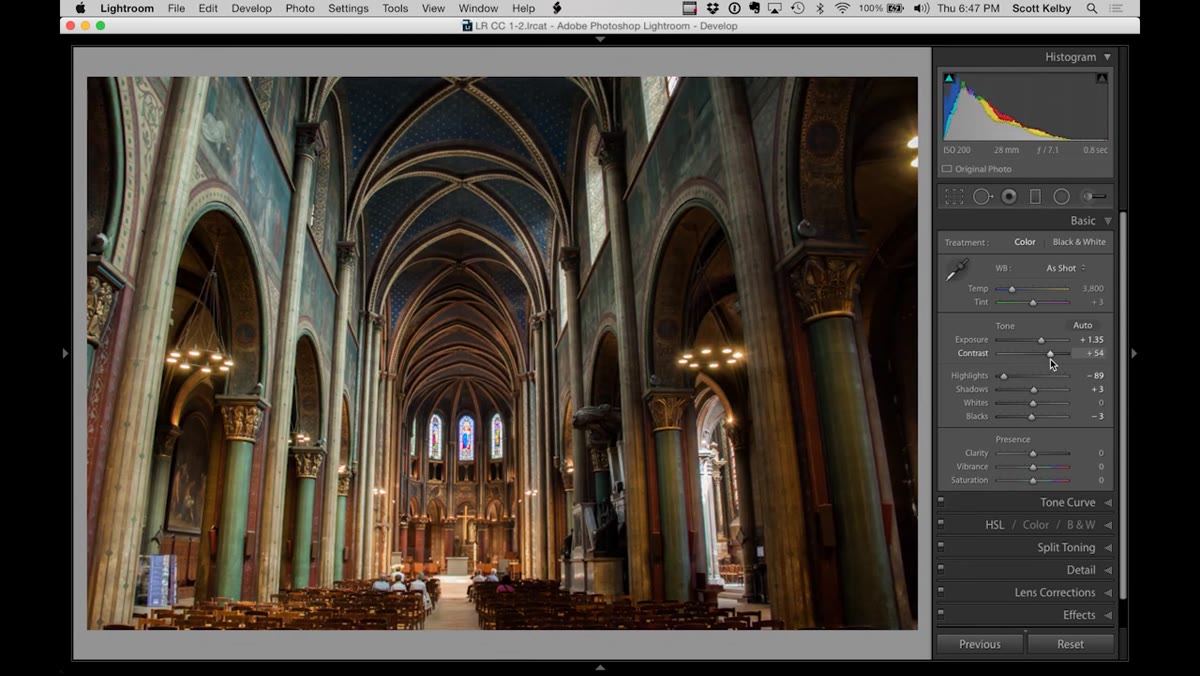The height and width of the screenshot is (676, 1200).
Task: Enable the Original Photo checkbox
Action: click(947, 169)
